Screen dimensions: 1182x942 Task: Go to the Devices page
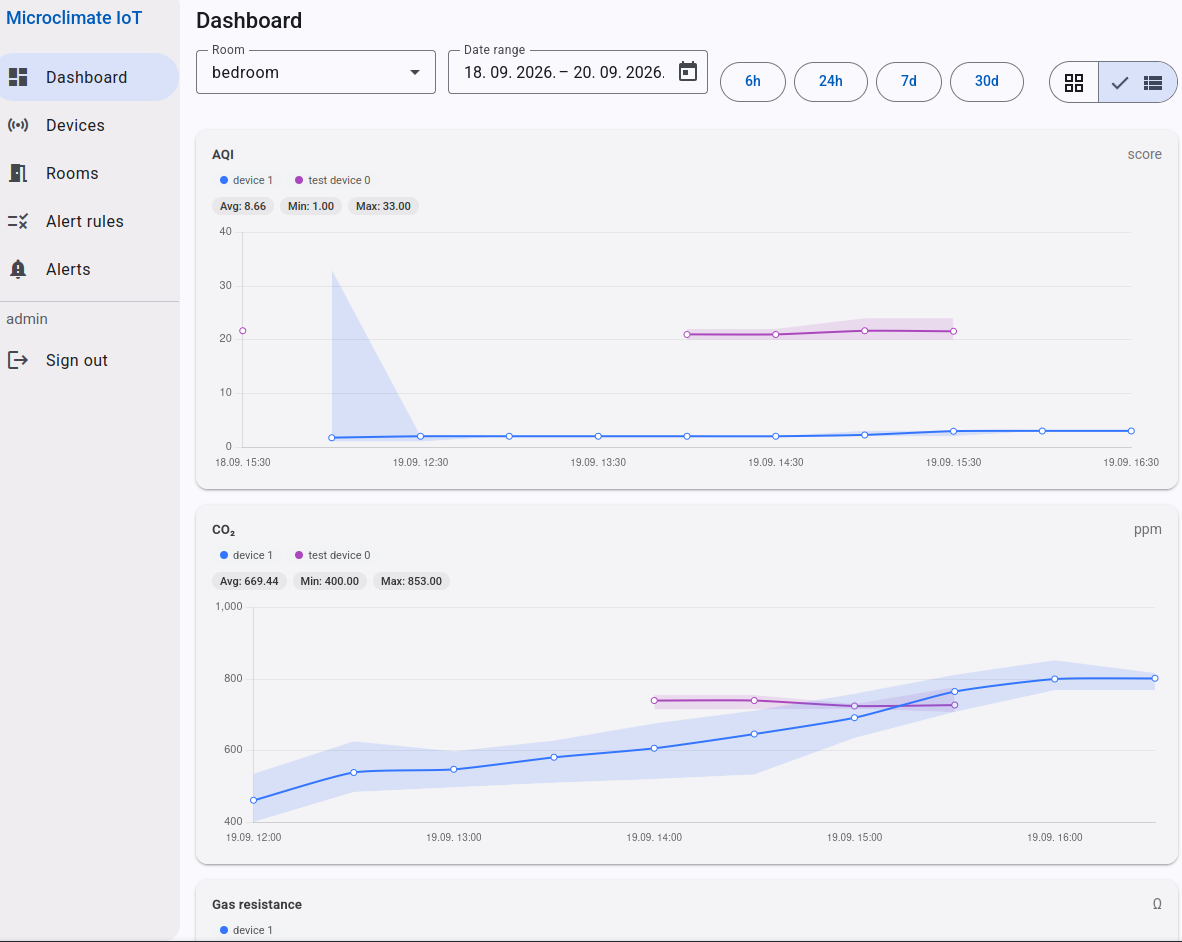pyautogui.click(x=89, y=125)
